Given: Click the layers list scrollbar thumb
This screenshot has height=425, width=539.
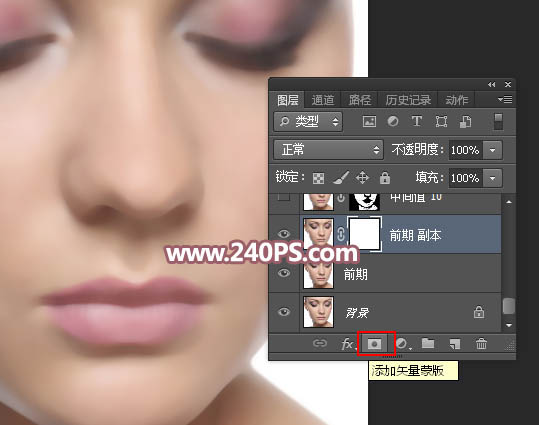Looking at the screenshot, I should coord(508,306).
